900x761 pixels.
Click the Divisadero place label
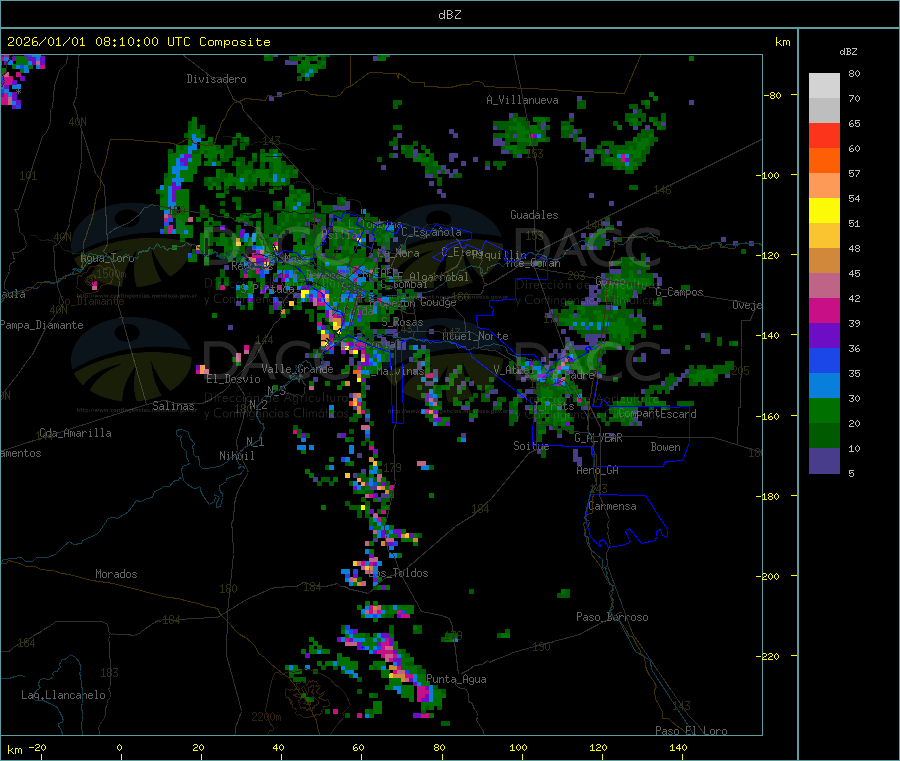click(216, 79)
